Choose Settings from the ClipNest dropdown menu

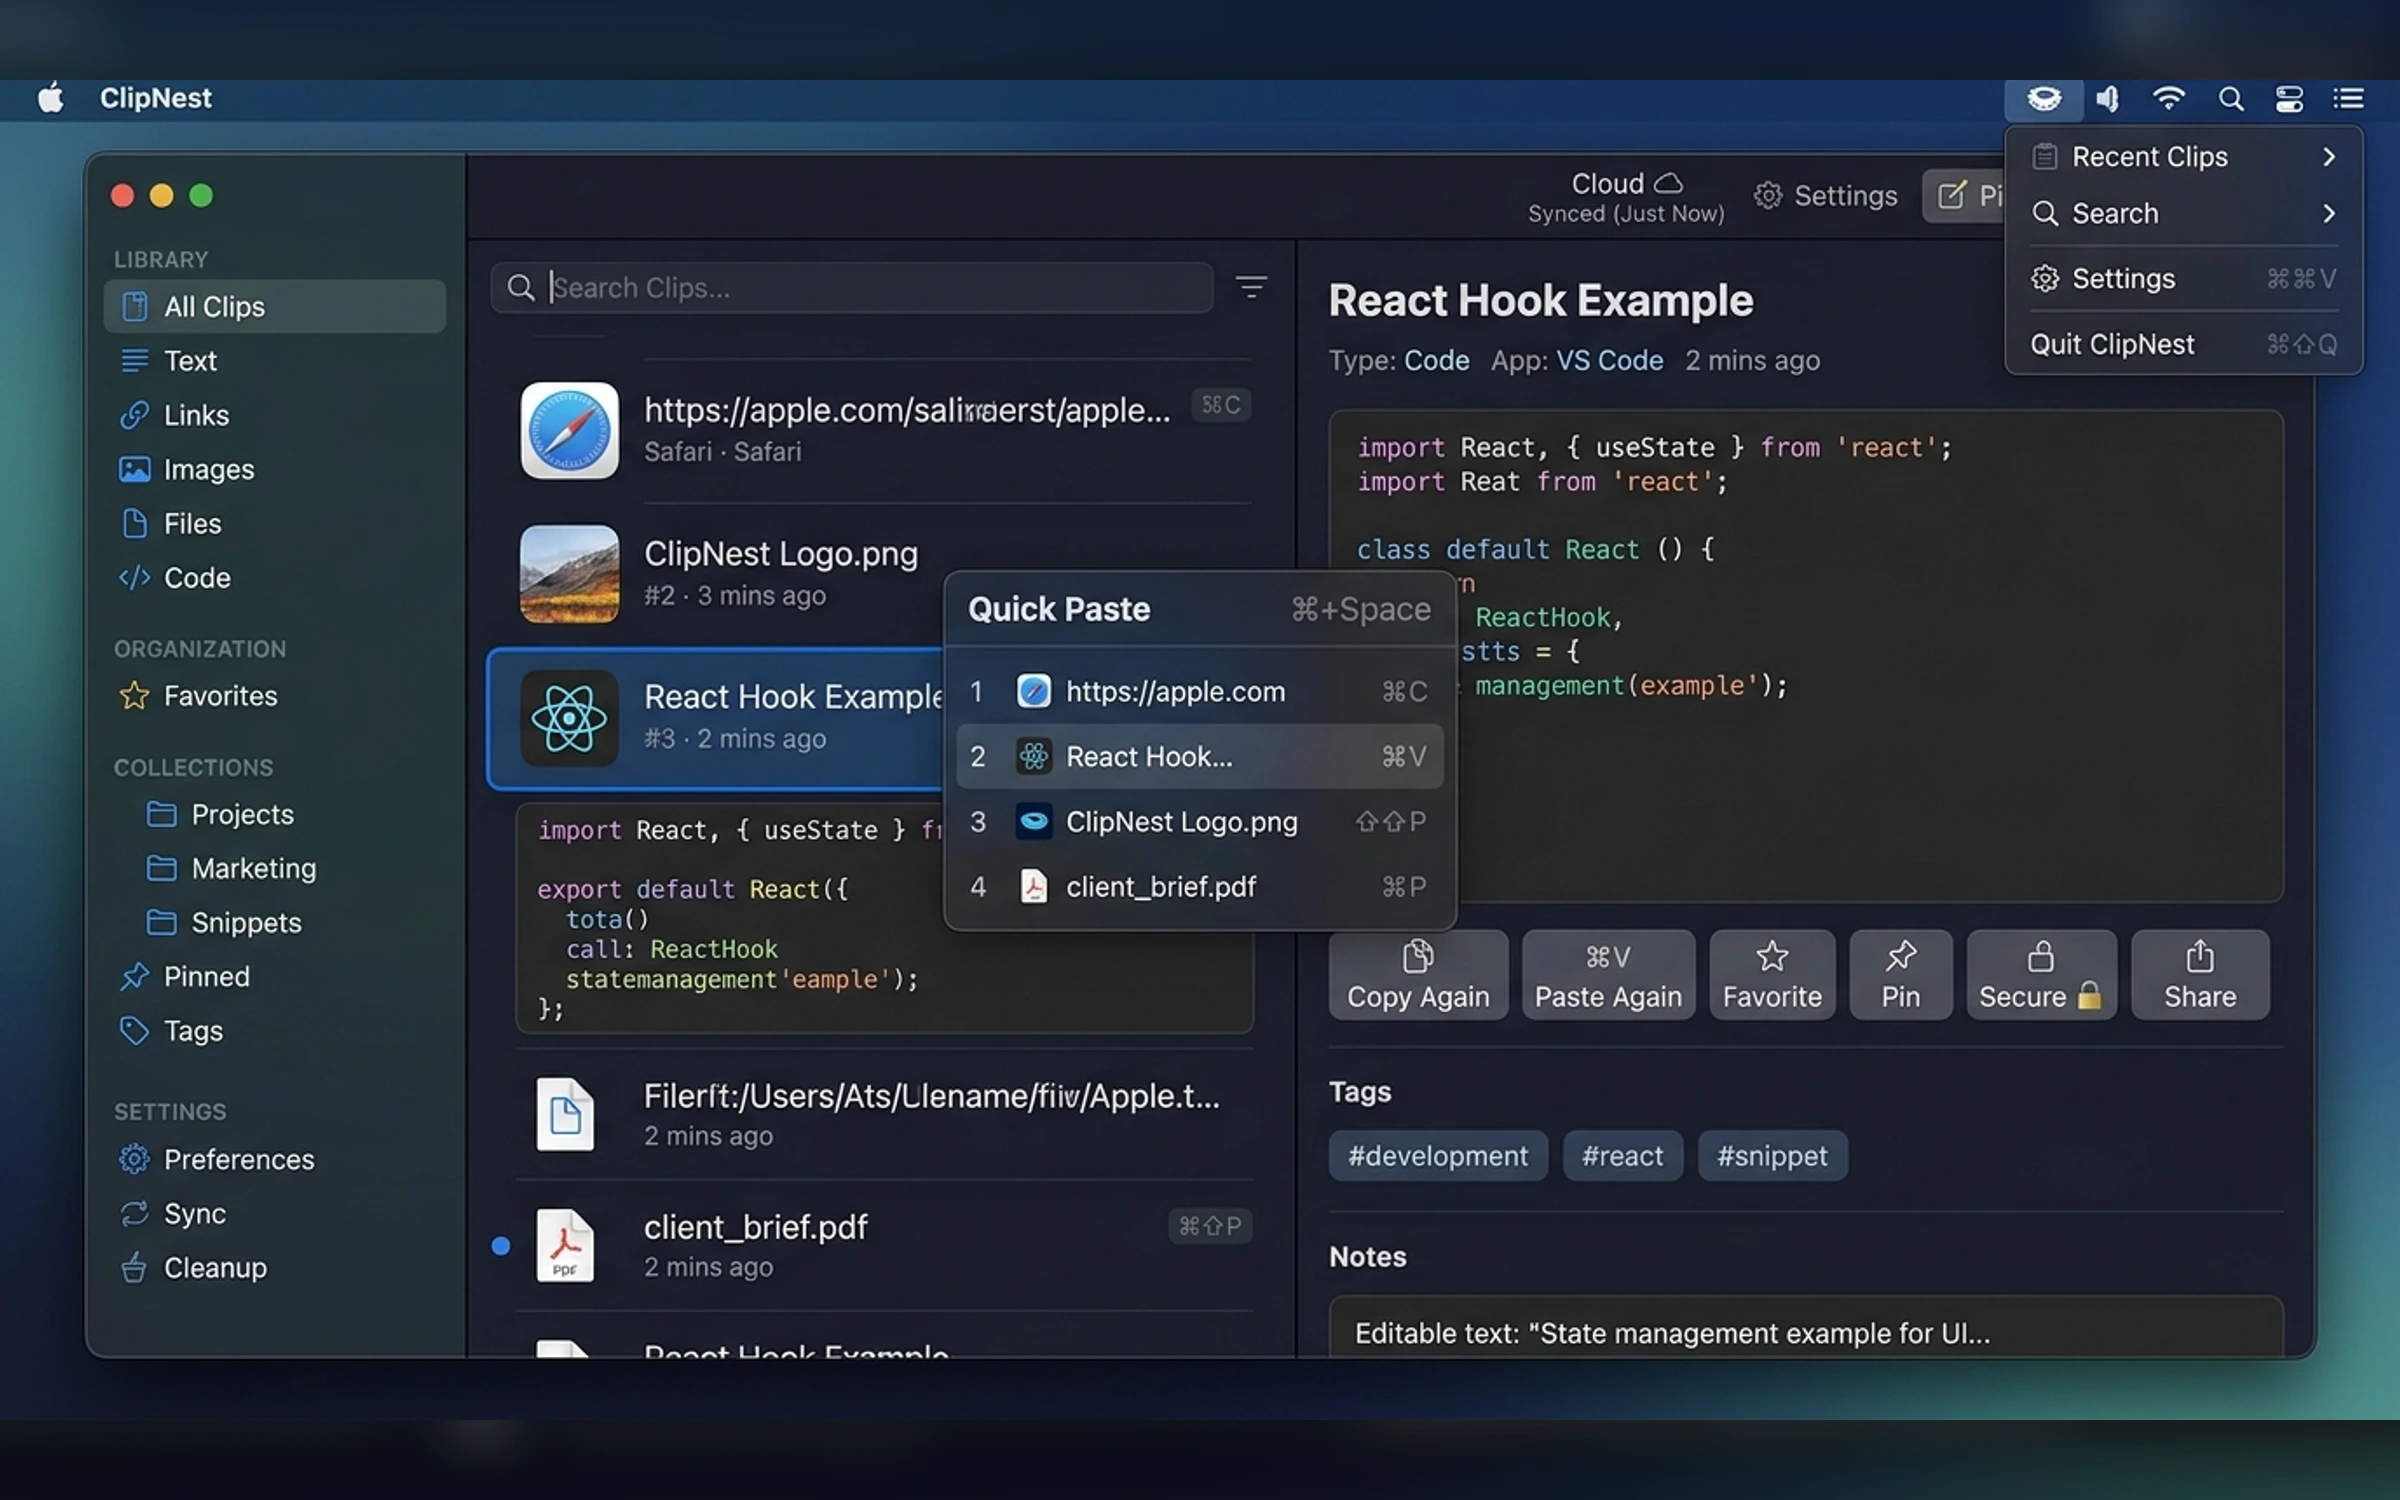click(x=2184, y=279)
